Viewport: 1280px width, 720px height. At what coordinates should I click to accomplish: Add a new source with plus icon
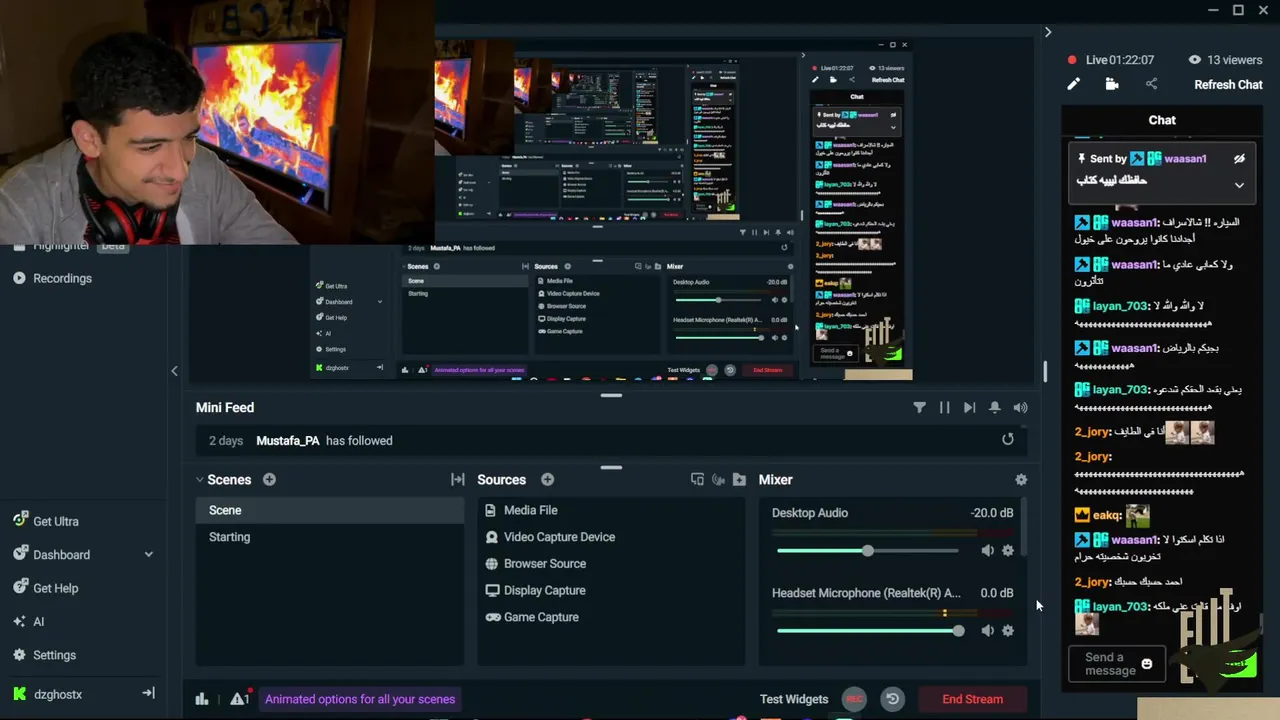click(x=547, y=480)
